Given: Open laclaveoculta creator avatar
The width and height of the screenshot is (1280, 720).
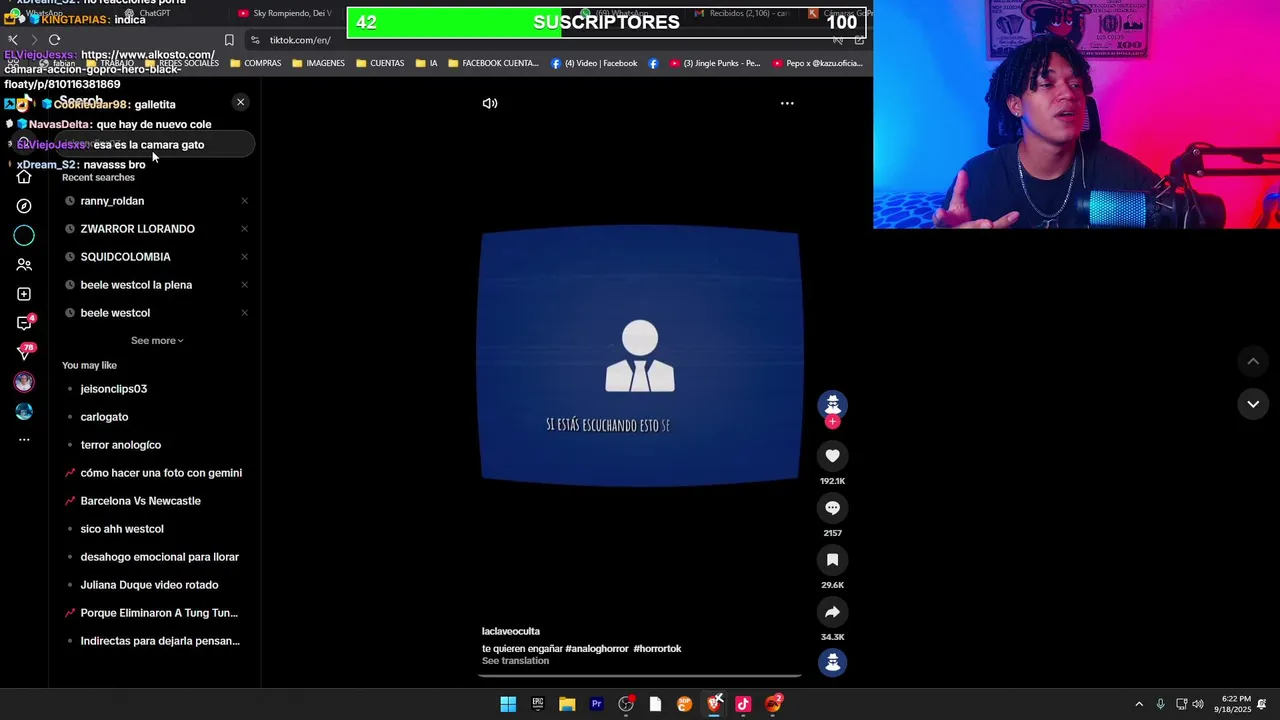Looking at the screenshot, I should click(x=832, y=404).
